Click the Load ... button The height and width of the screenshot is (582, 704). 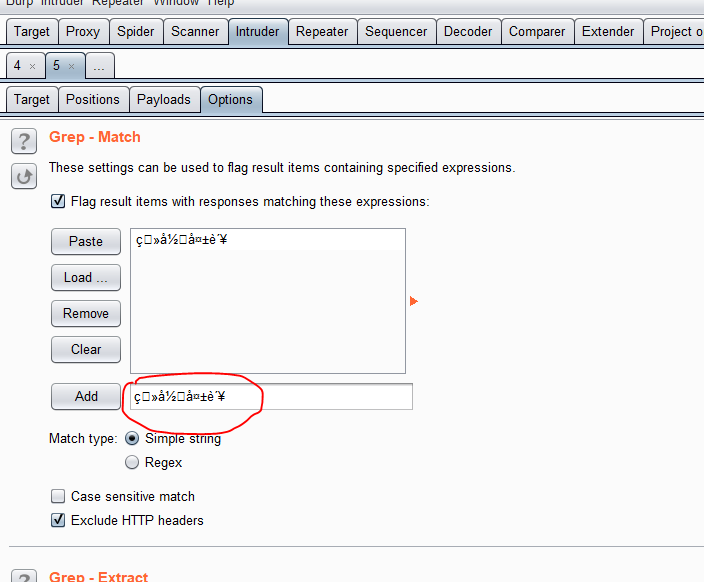pyautogui.click(x=86, y=277)
